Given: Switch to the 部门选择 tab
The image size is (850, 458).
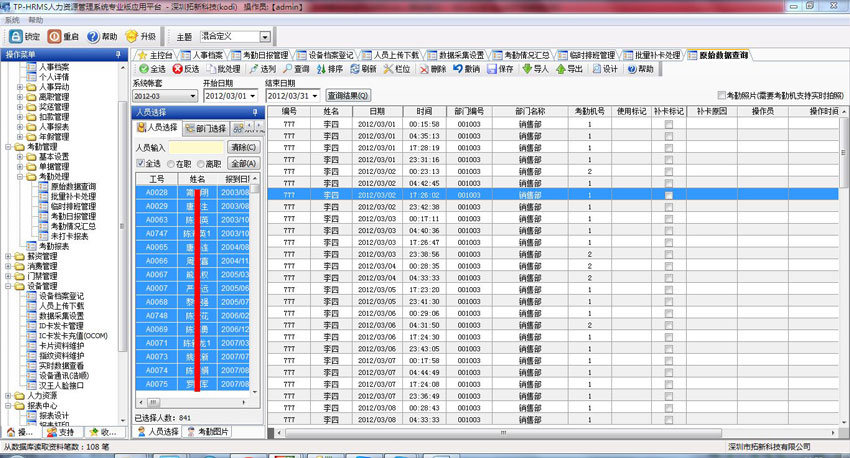Looking at the screenshot, I should pyautogui.click(x=205, y=128).
